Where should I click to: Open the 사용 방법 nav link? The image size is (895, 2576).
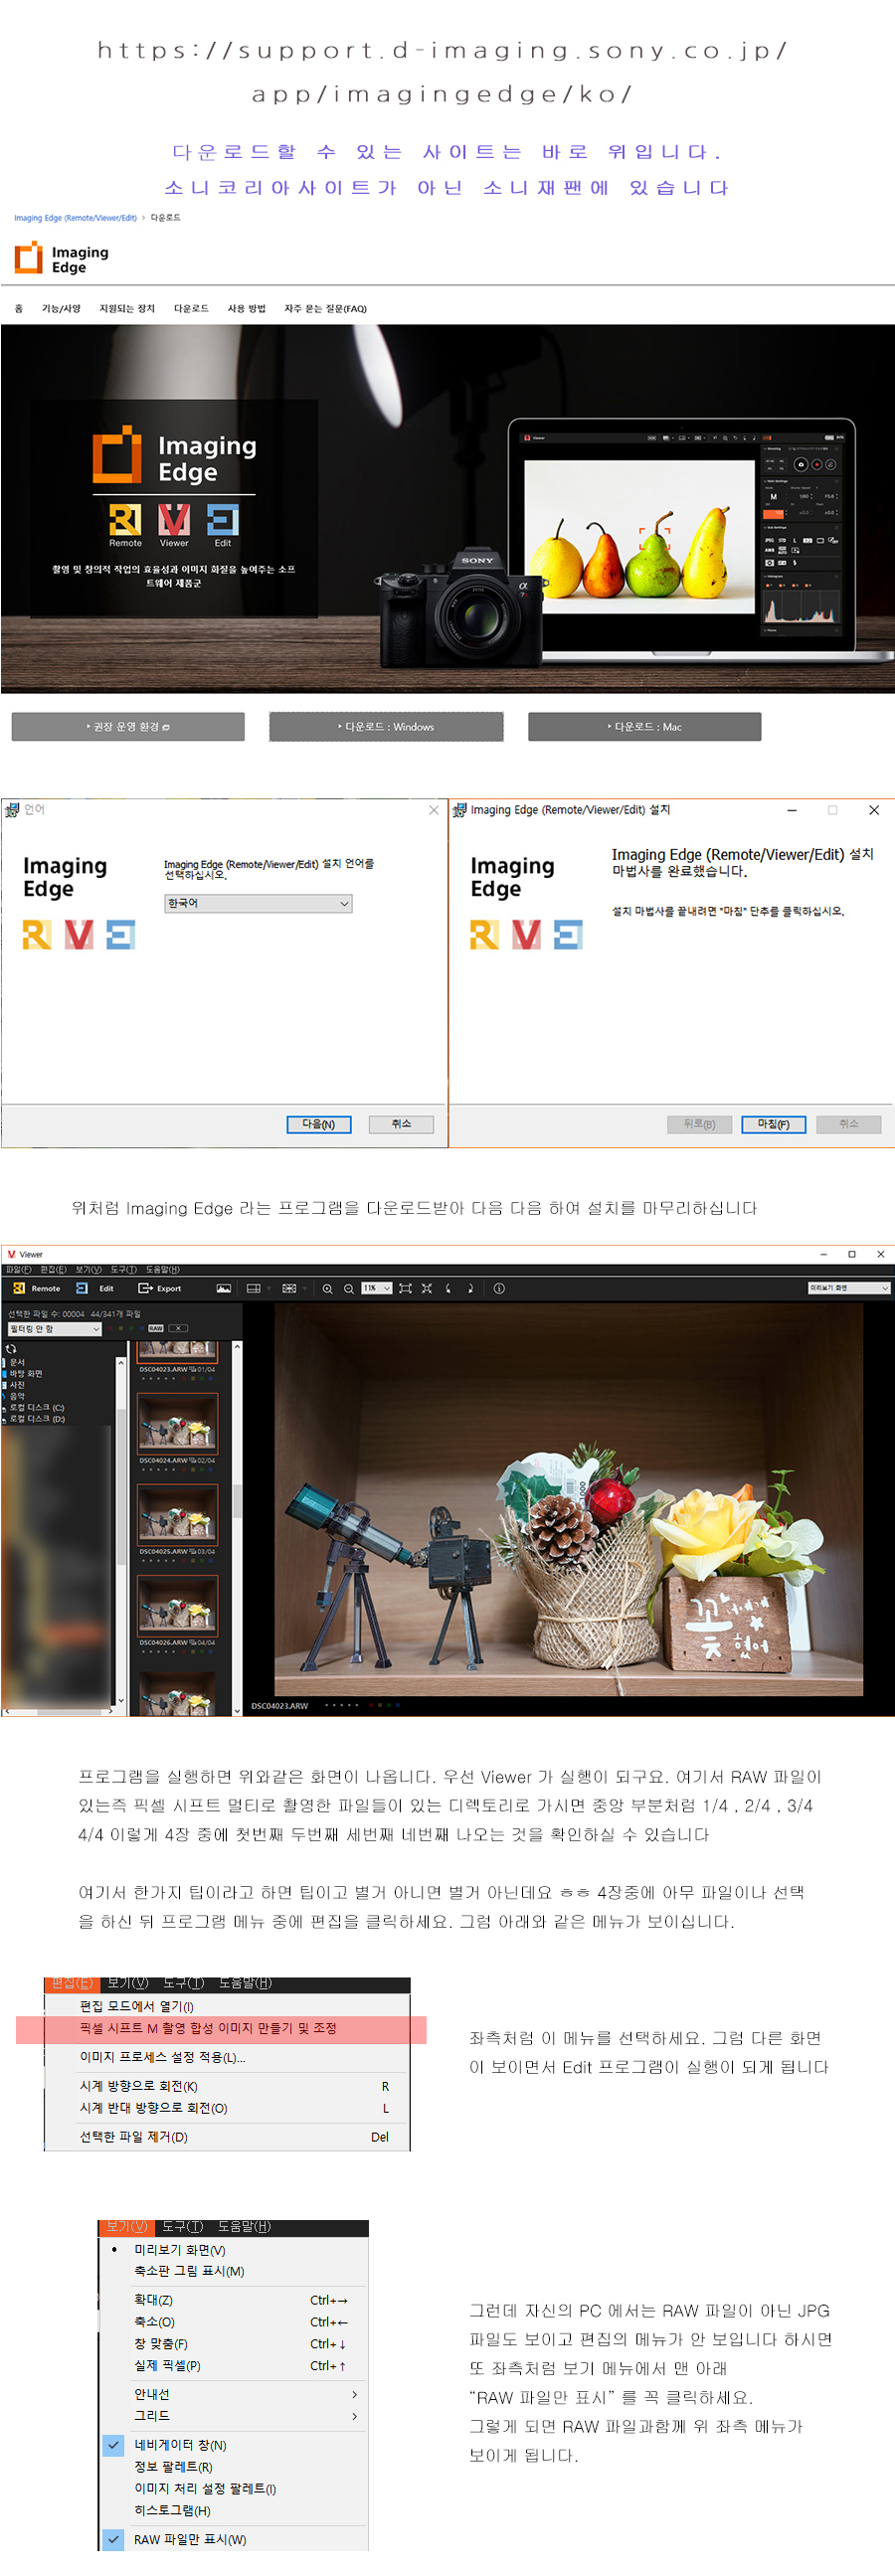point(246,309)
